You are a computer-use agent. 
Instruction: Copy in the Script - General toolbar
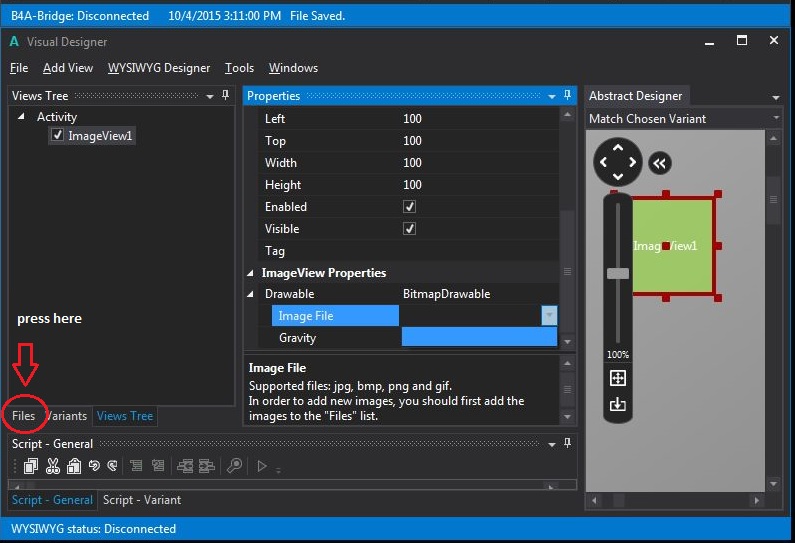coord(31,465)
